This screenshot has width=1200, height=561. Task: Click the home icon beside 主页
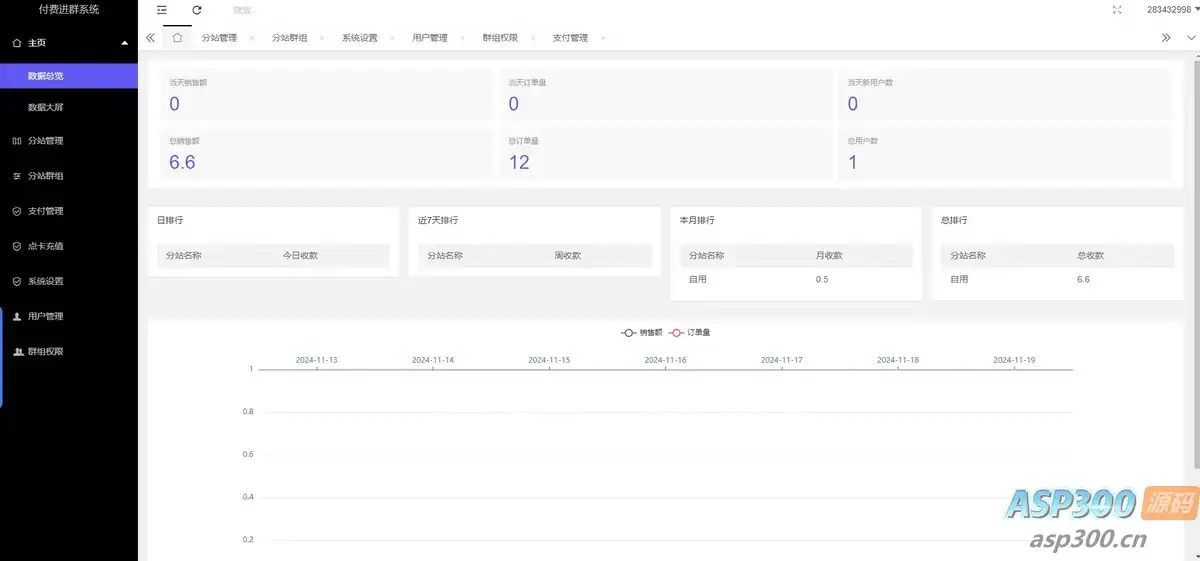(17, 43)
